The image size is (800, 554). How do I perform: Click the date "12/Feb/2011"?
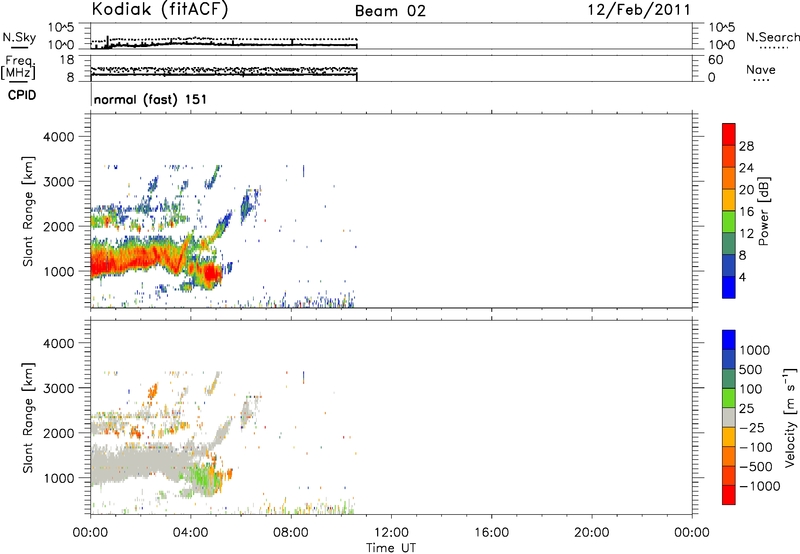639,10
